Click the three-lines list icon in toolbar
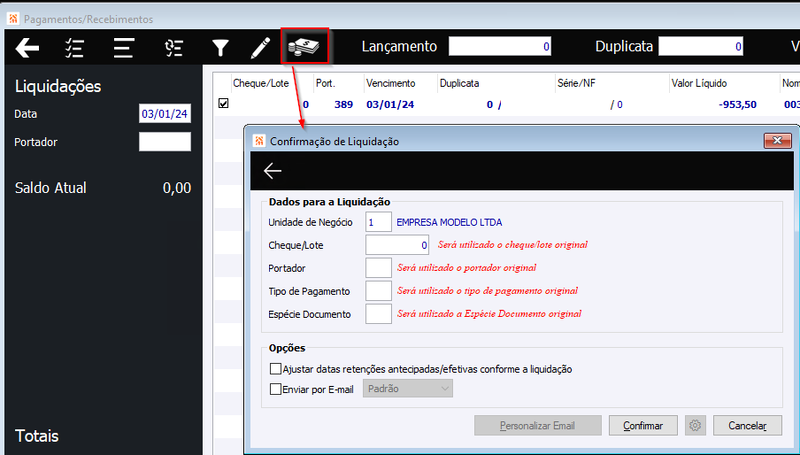Viewport: 800px width, 455px height. [123, 48]
